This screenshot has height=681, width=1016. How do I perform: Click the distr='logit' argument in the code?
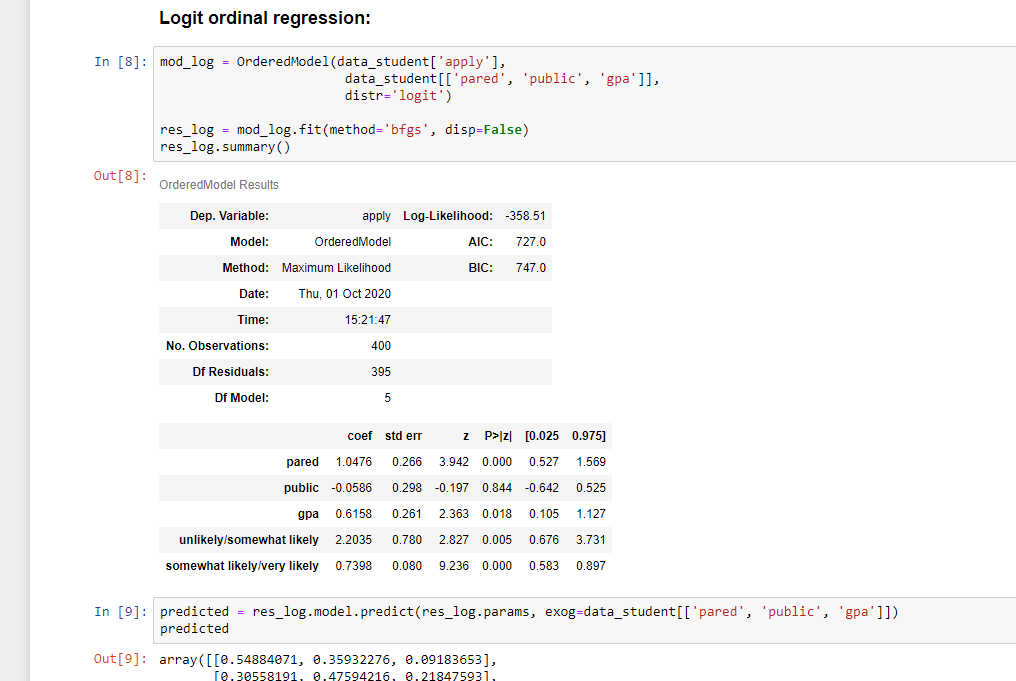point(394,94)
